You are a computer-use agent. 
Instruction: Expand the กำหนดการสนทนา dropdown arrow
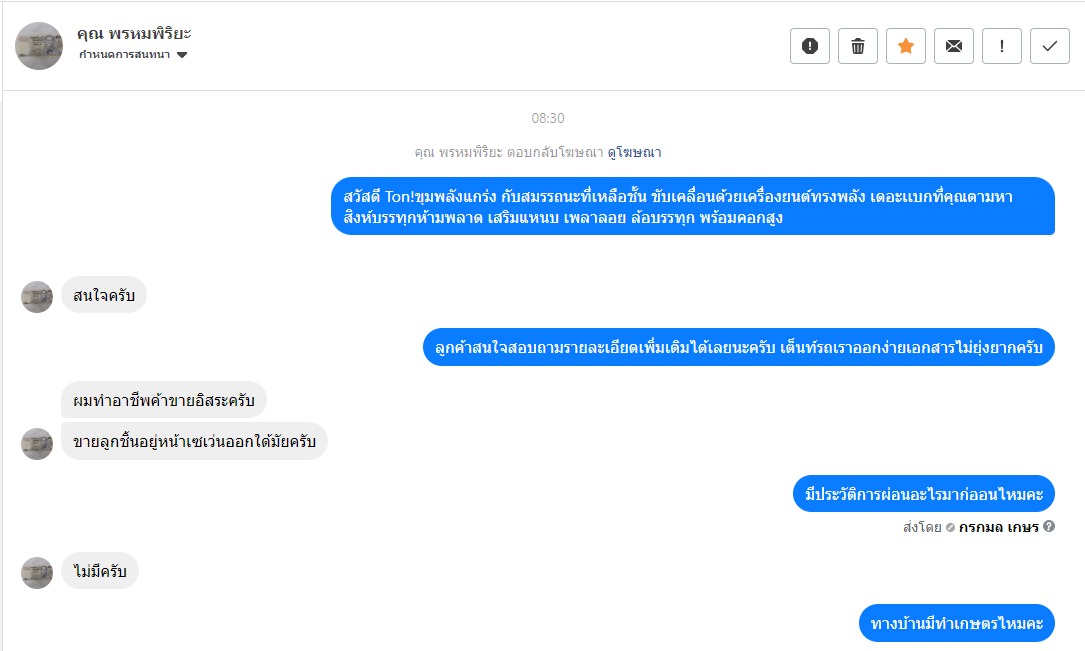pyautogui.click(x=182, y=55)
